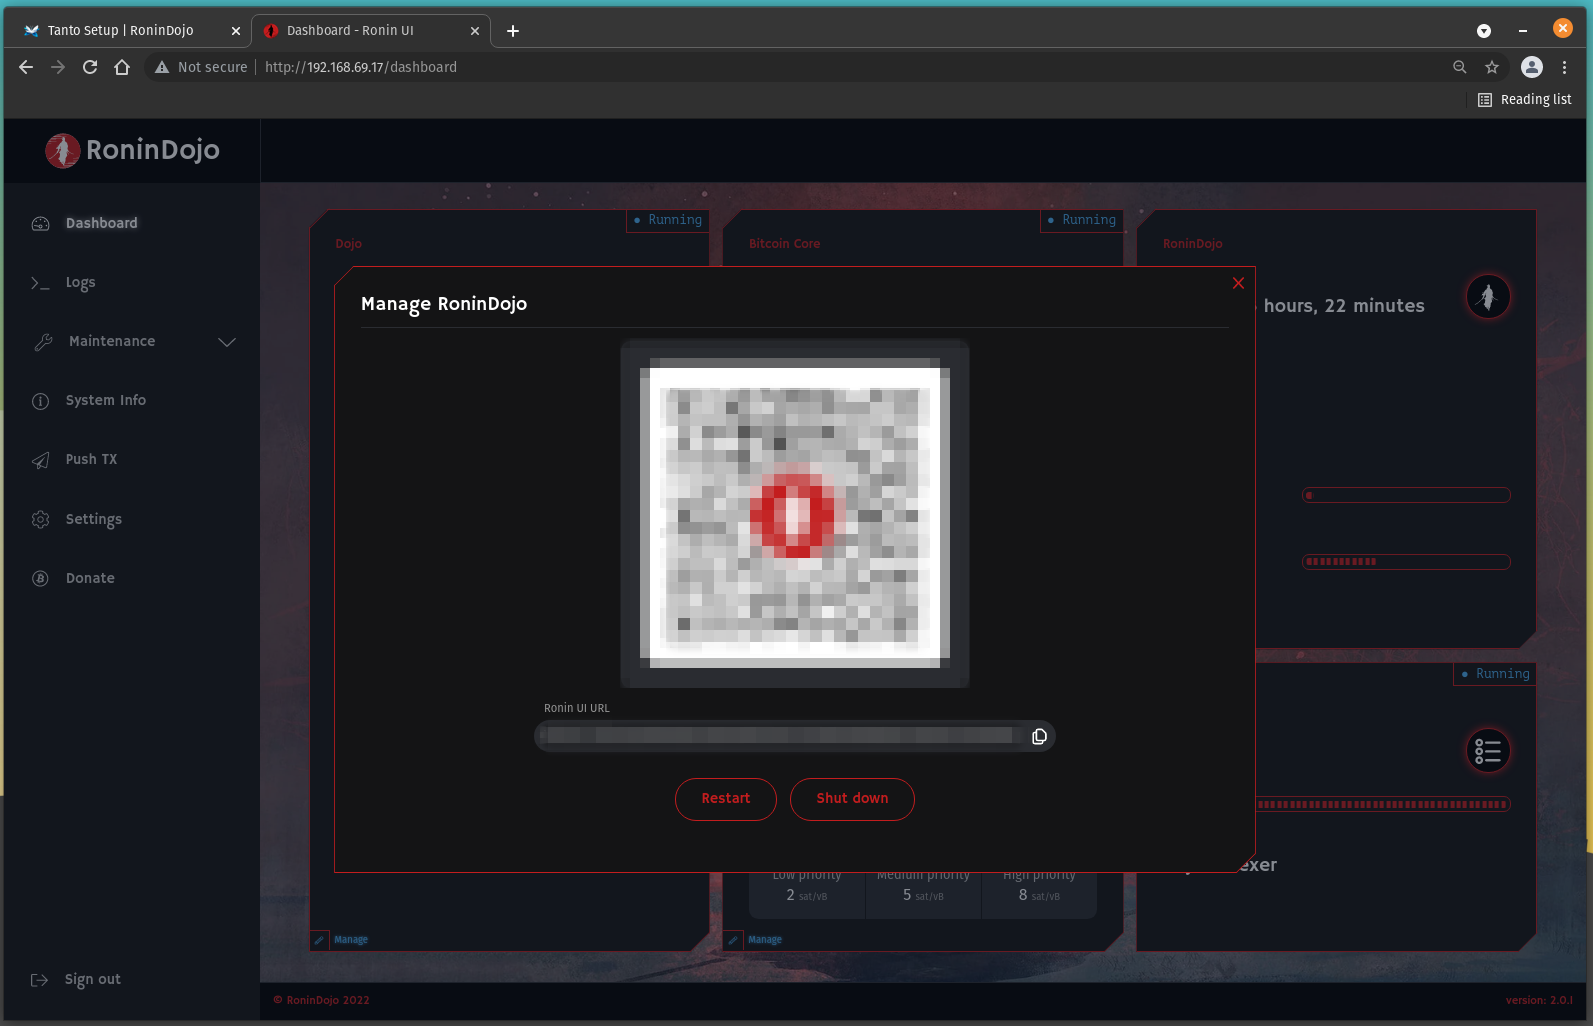Screen dimensions: 1593x1026
Task: Click the second RoninDojo usage progress bar
Action: coord(1406,562)
